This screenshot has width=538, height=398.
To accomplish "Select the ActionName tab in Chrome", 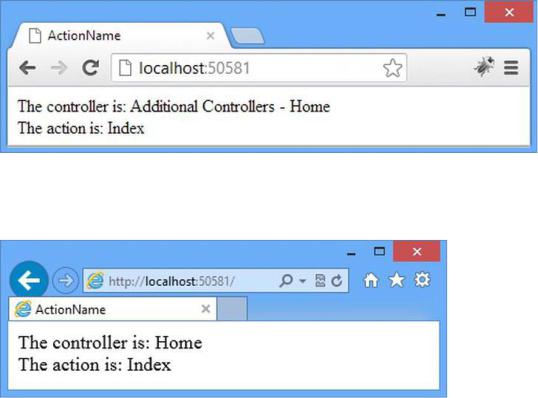I will (x=120, y=35).
